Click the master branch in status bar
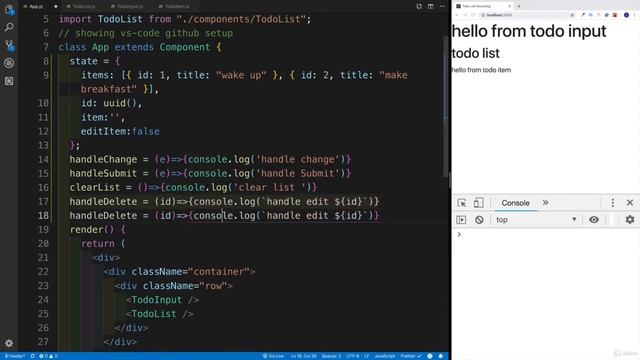Image resolution: width=640 pixels, height=360 pixels. [15, 356]
